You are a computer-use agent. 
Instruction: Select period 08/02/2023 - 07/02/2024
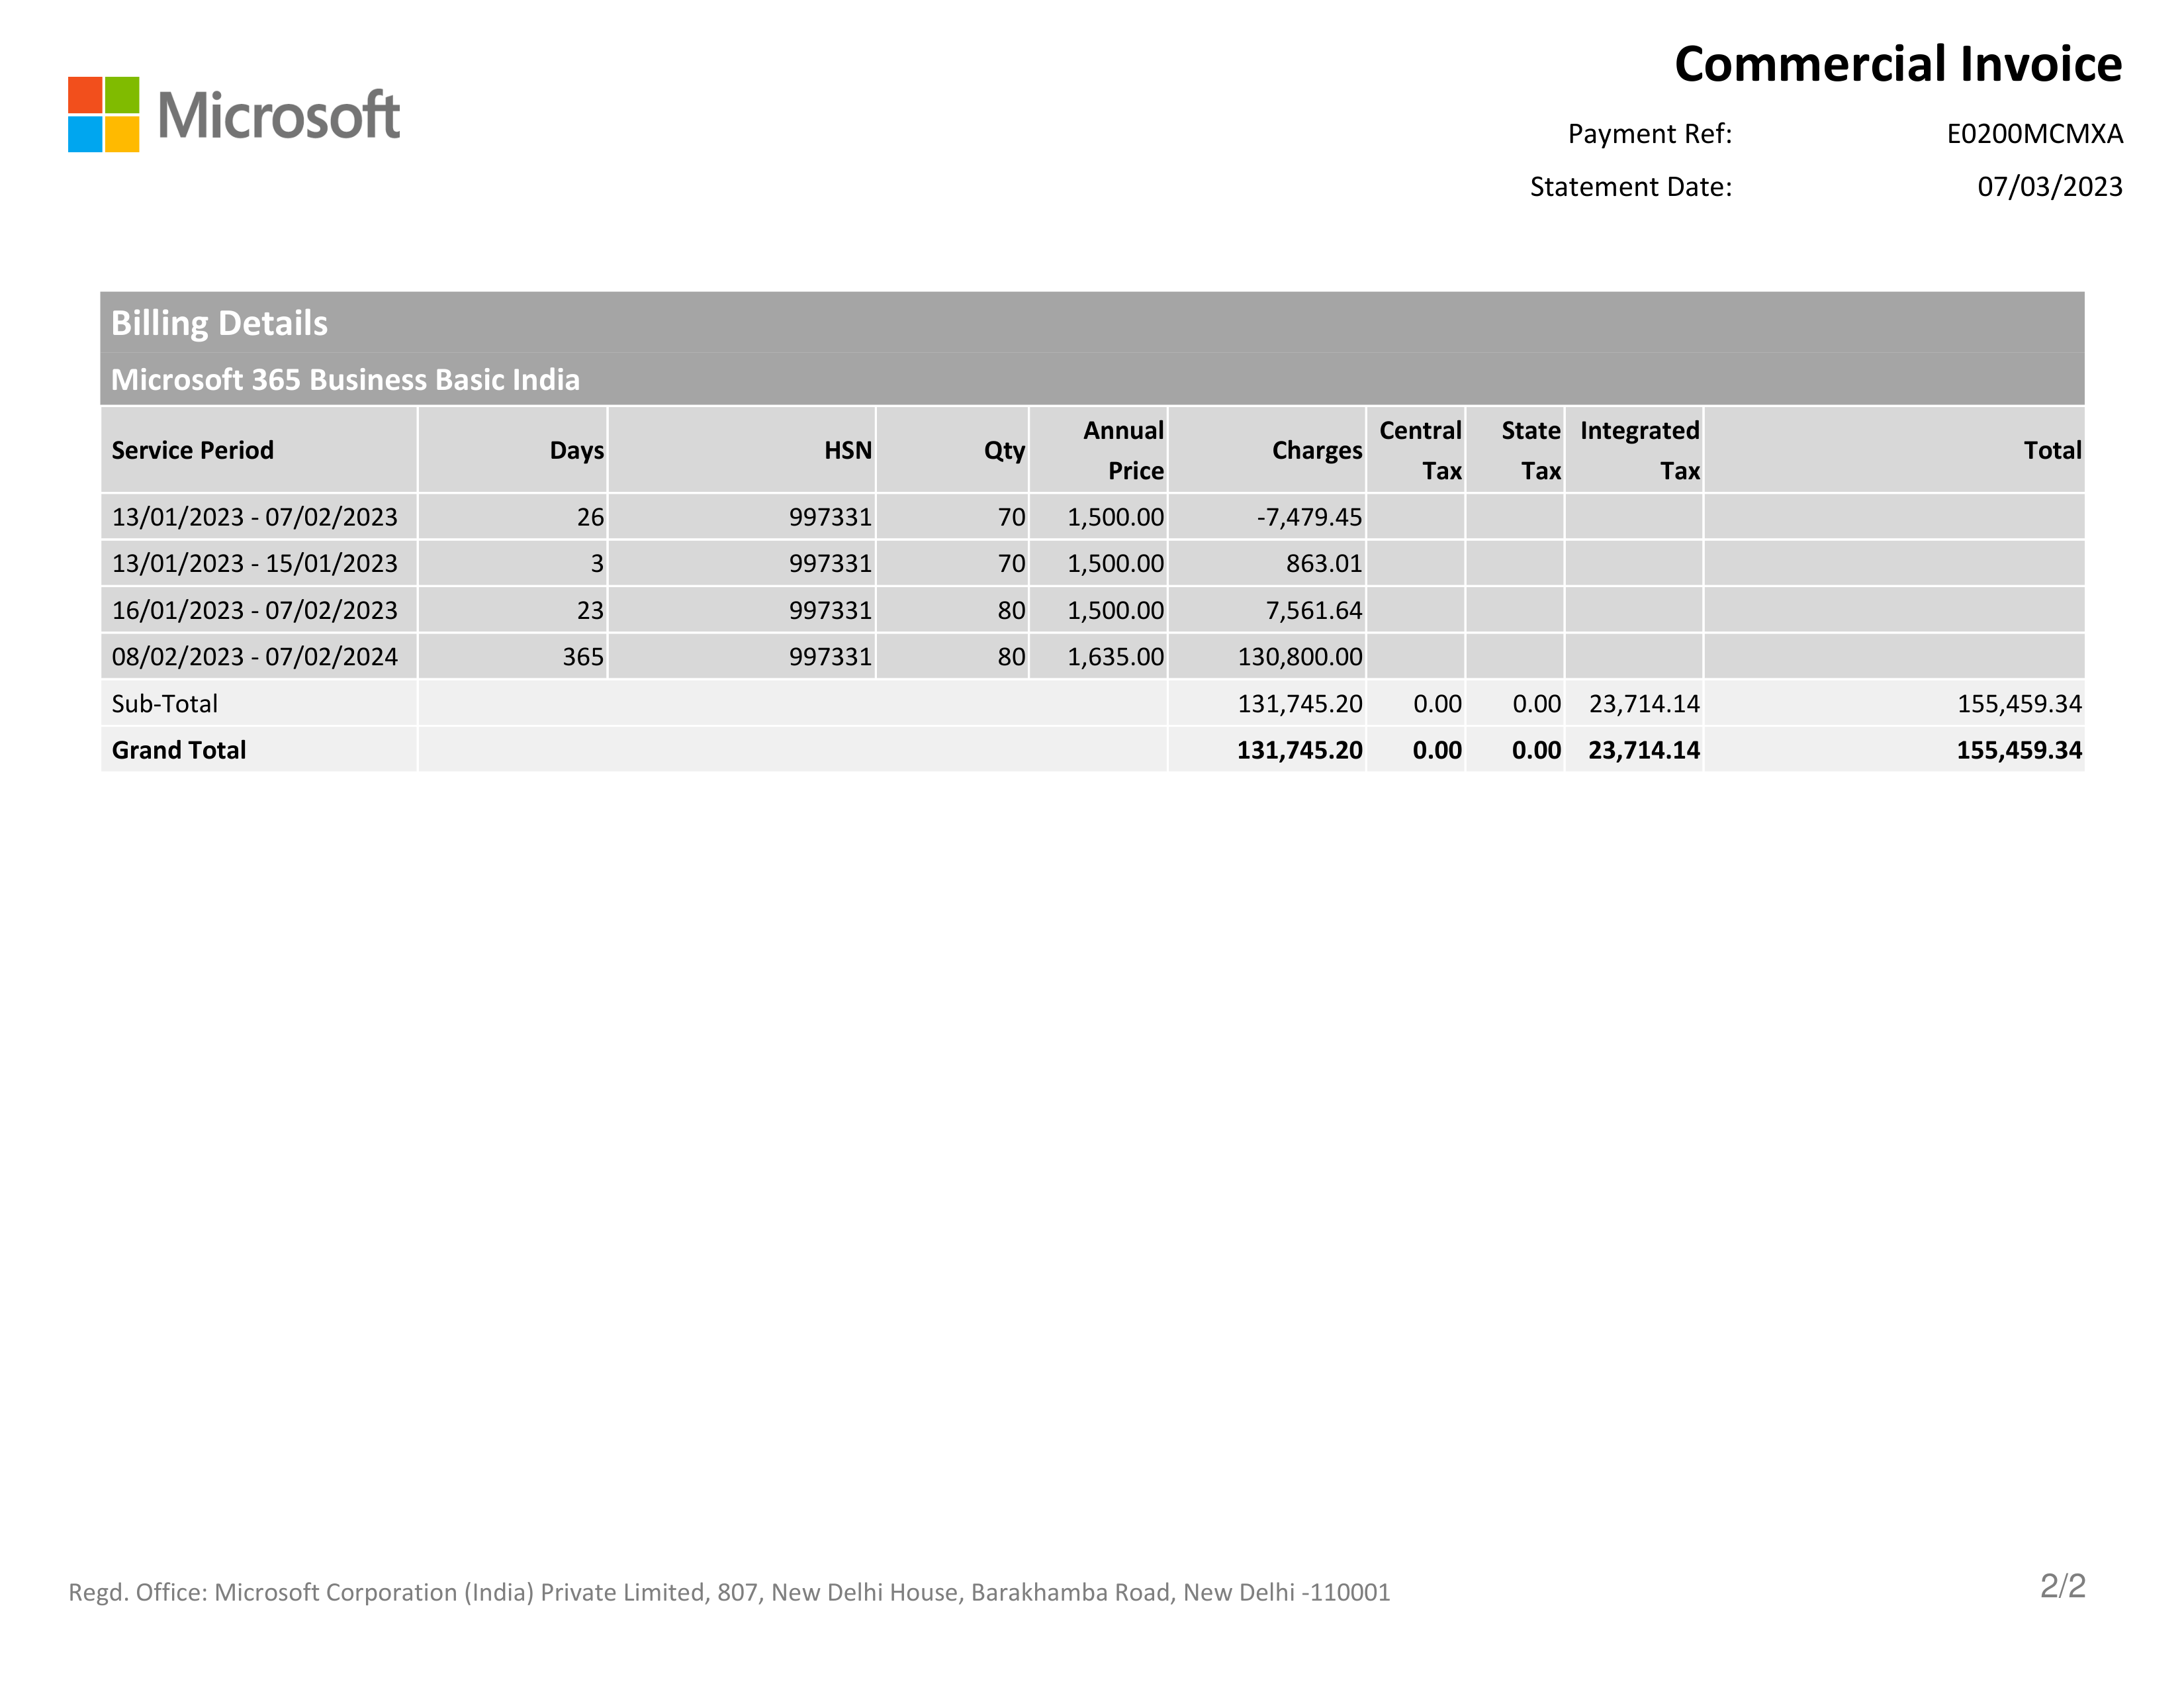(254, 657)
